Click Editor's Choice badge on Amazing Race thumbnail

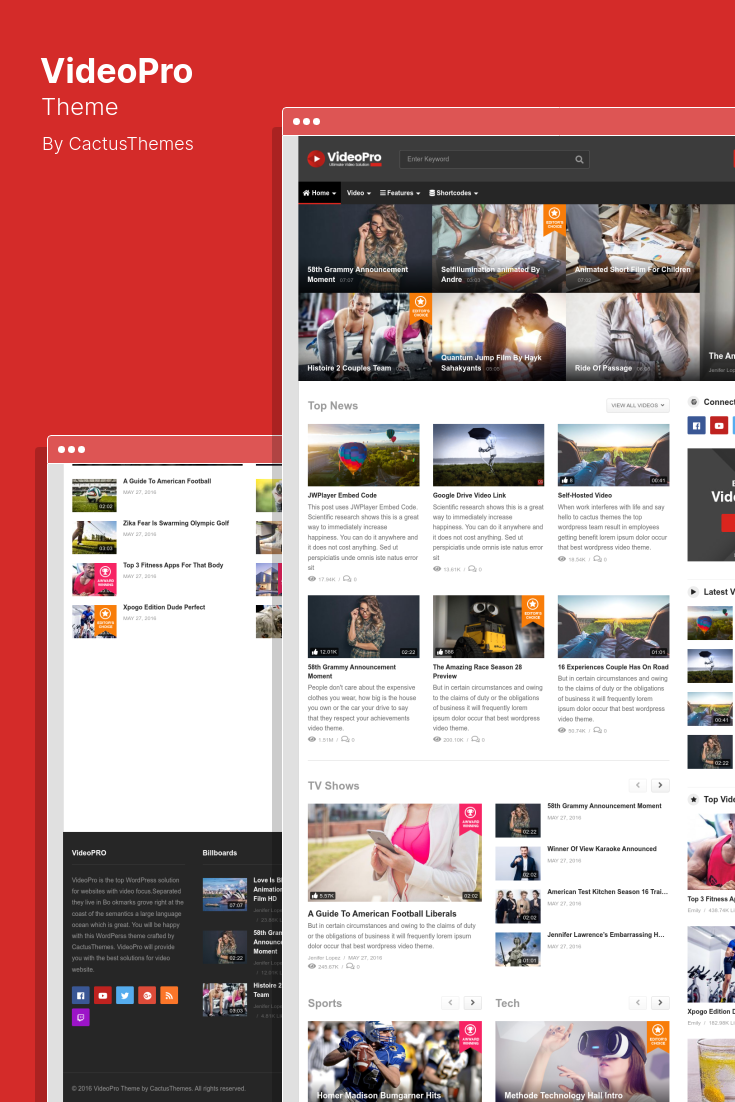[533, 609]
